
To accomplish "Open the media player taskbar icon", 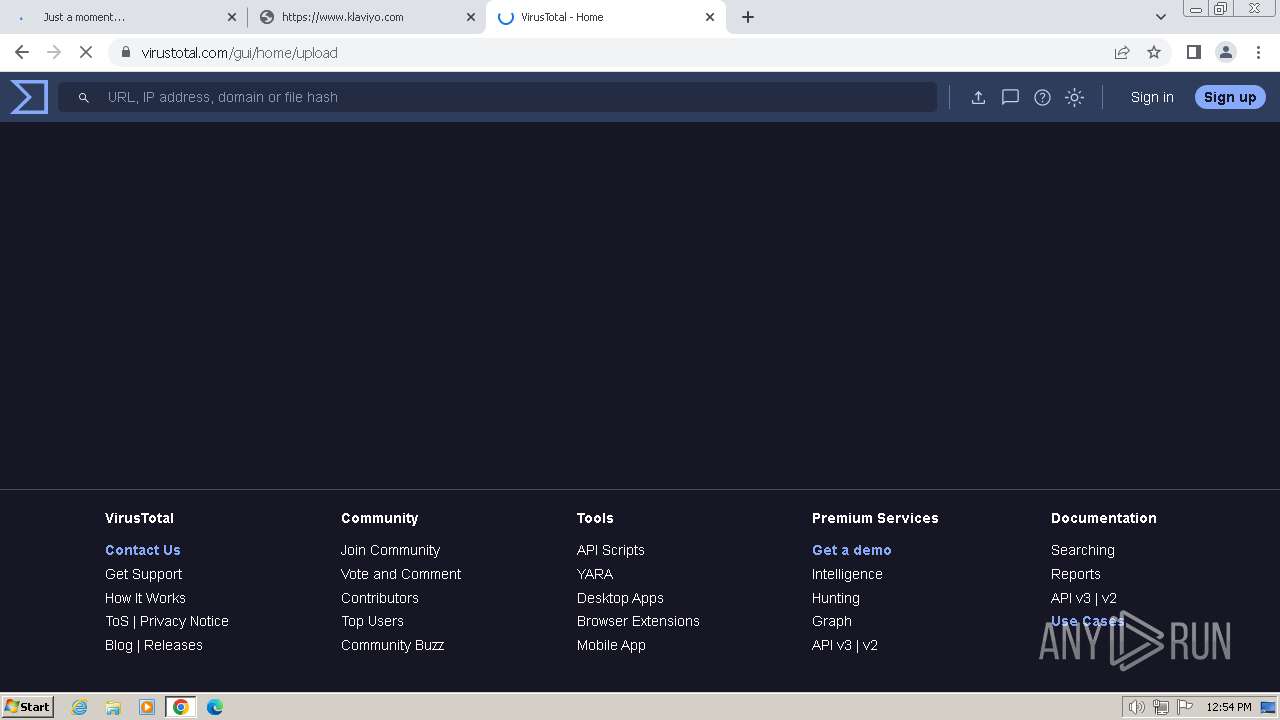I will (x=147, y=707).
